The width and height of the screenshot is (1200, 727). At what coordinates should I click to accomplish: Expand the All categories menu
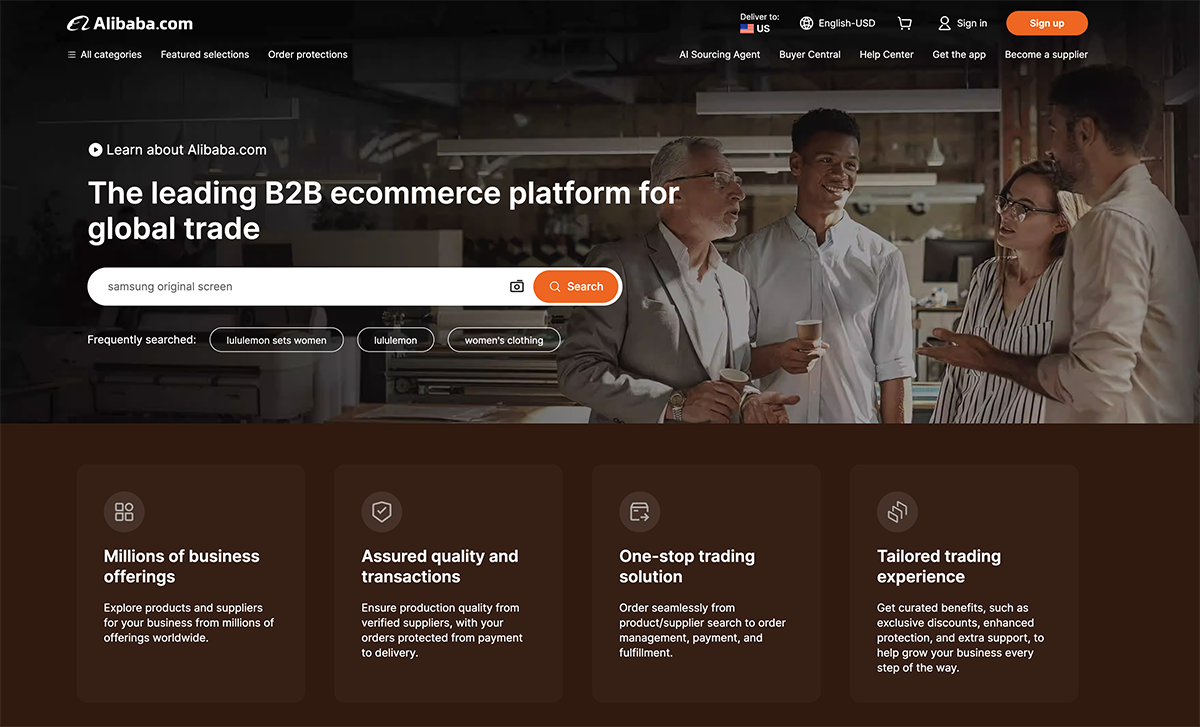point(104,55)
